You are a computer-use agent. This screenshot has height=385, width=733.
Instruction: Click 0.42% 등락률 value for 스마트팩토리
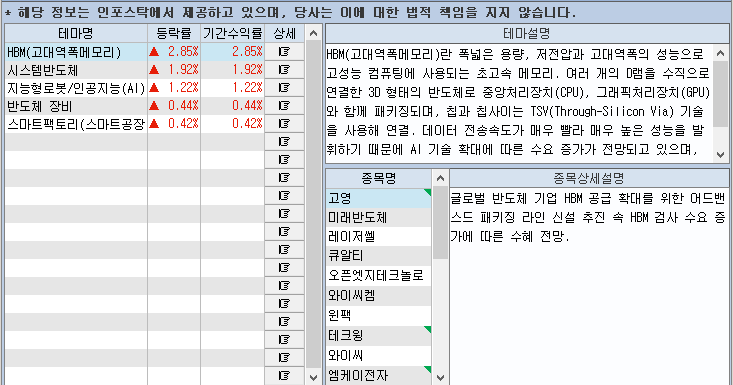click(183, 123)
